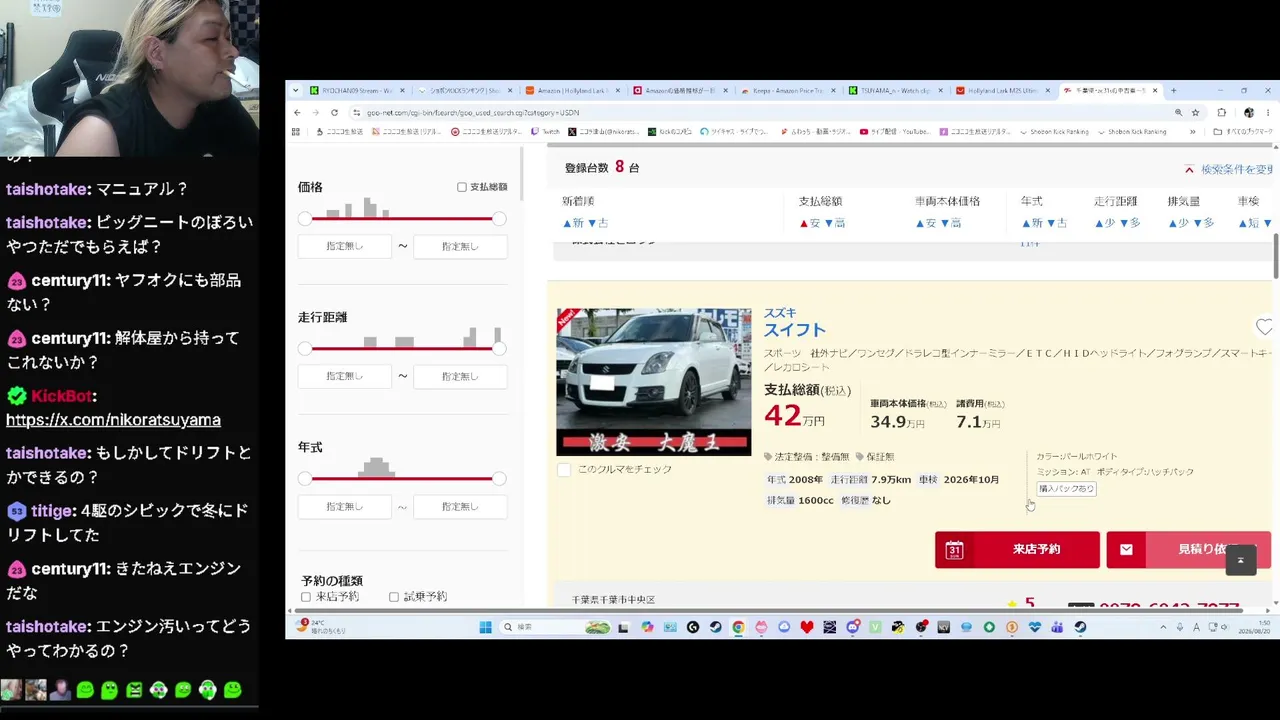
Task: Check the 来店予約 reservation type box
Action: (306, 597)
